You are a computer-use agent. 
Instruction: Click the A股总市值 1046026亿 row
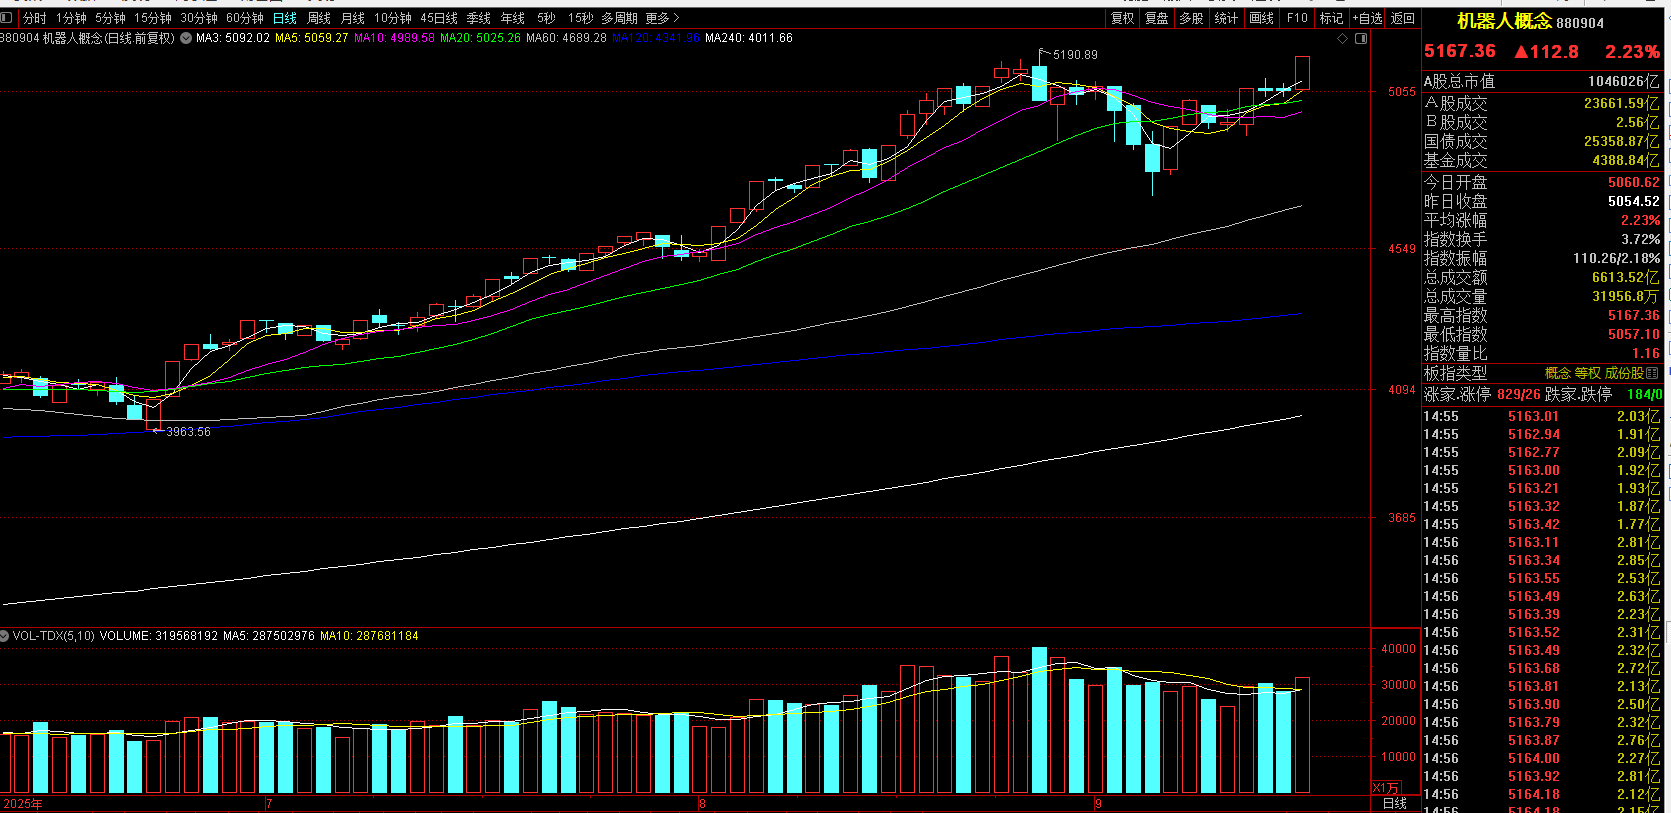[1542, 81]
